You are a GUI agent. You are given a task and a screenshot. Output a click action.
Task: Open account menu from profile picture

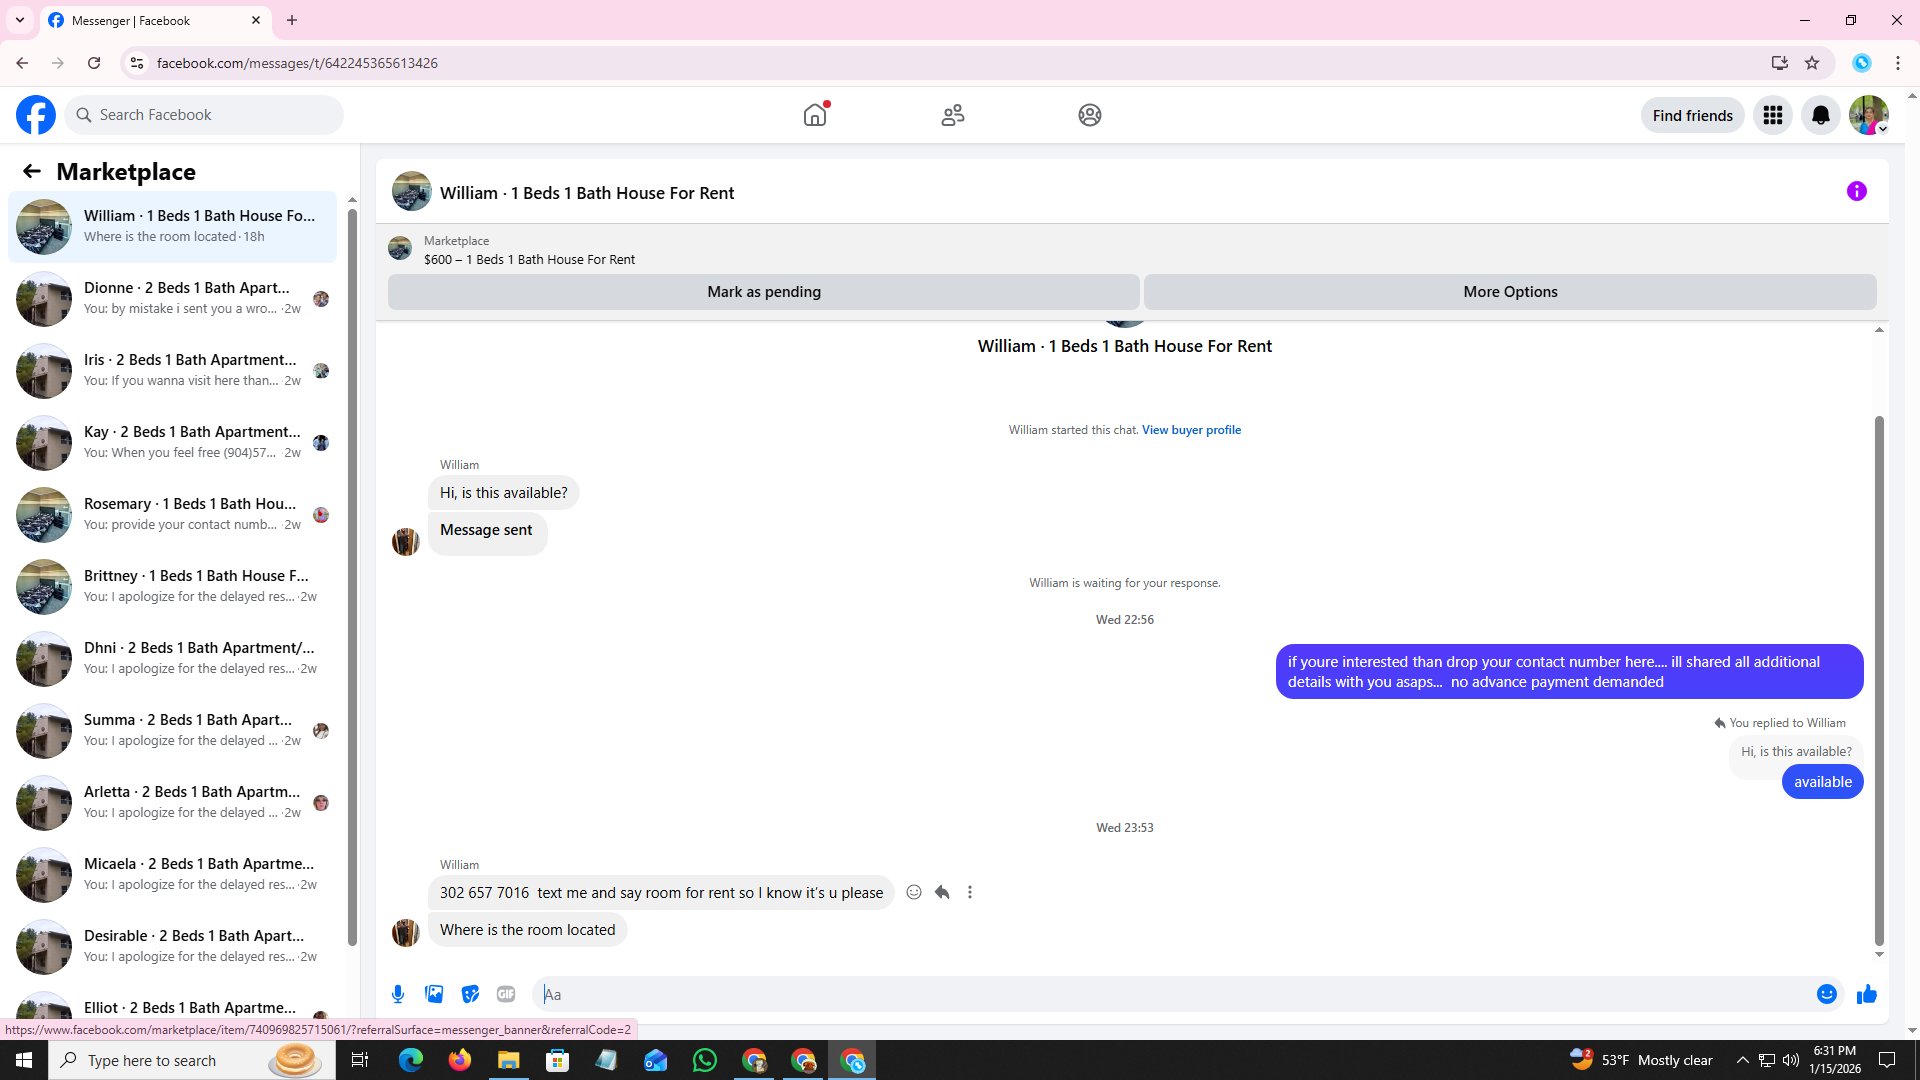[1868, 115]
